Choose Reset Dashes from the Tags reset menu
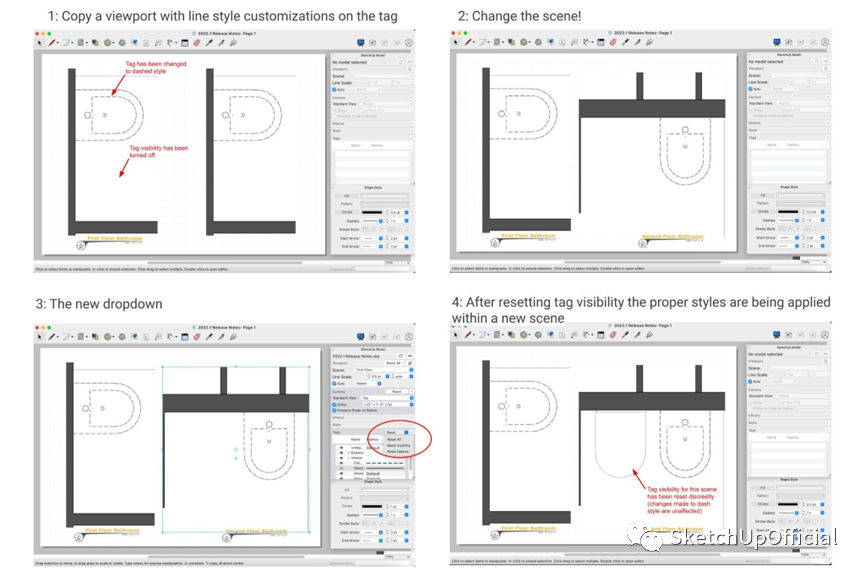Screen dimensions: 865x577 (398, 452)
